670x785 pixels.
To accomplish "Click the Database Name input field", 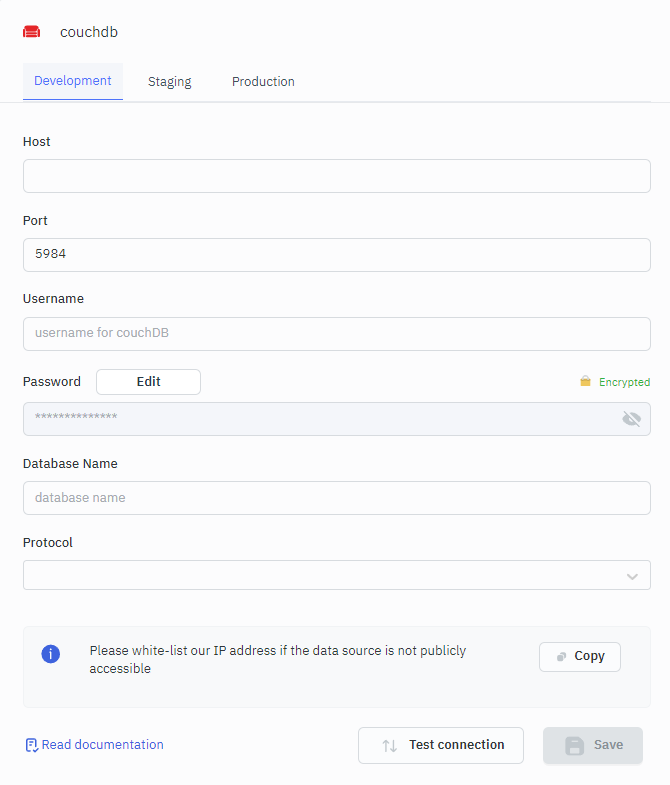I will tap(336, 498).
